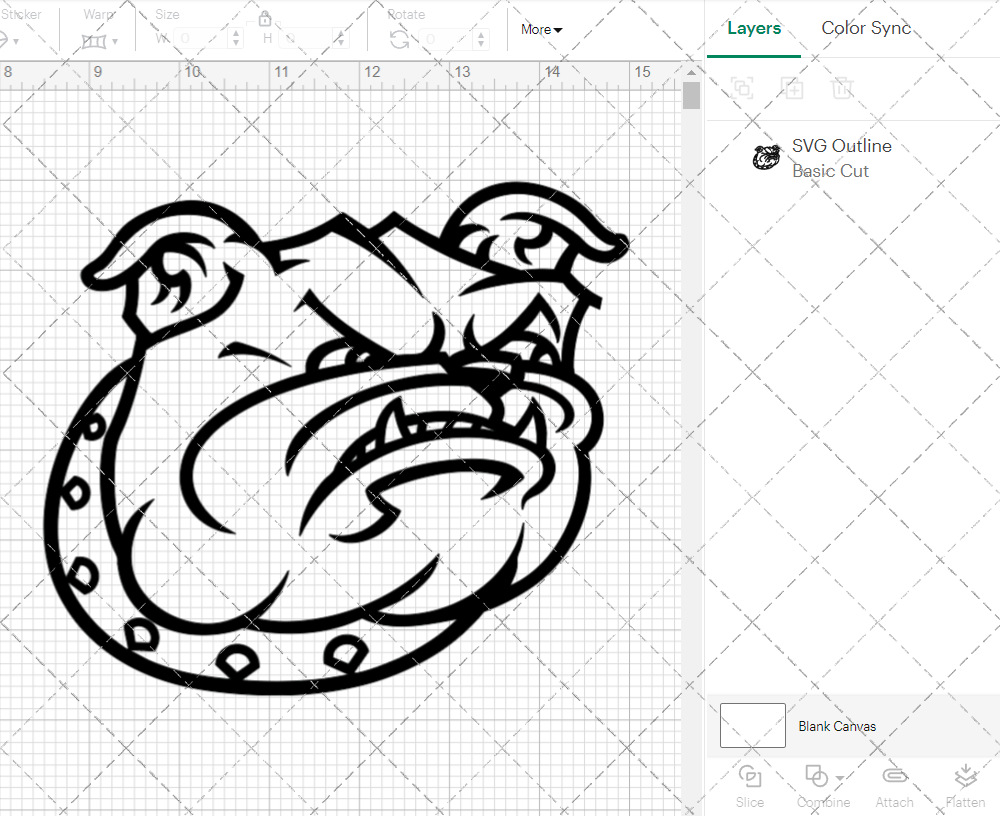Select the Flatten tool
Image resolution: width=1000 pixels, height=816 pixels.
(965, 785)
